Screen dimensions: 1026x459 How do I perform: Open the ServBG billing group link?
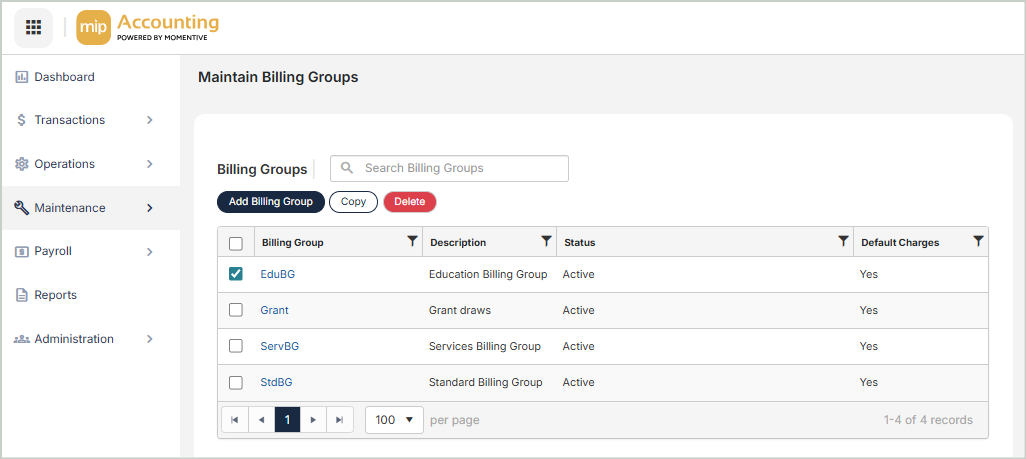pos(279,346)
